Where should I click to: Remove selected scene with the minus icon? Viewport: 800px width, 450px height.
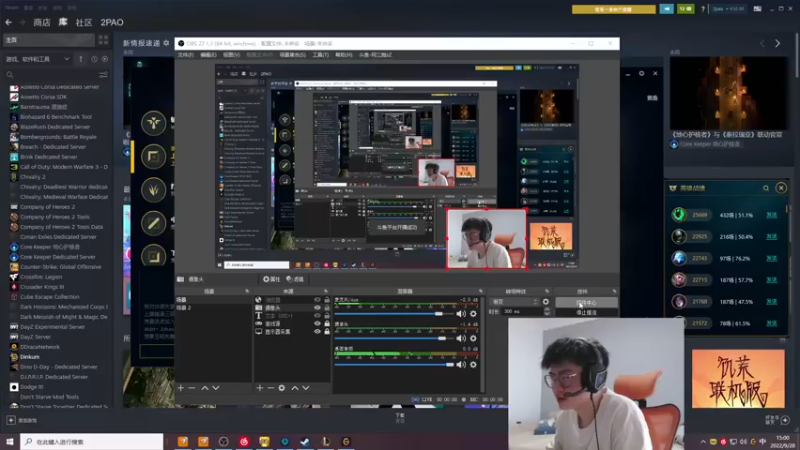pyautogui.click(x=192, y=388)
